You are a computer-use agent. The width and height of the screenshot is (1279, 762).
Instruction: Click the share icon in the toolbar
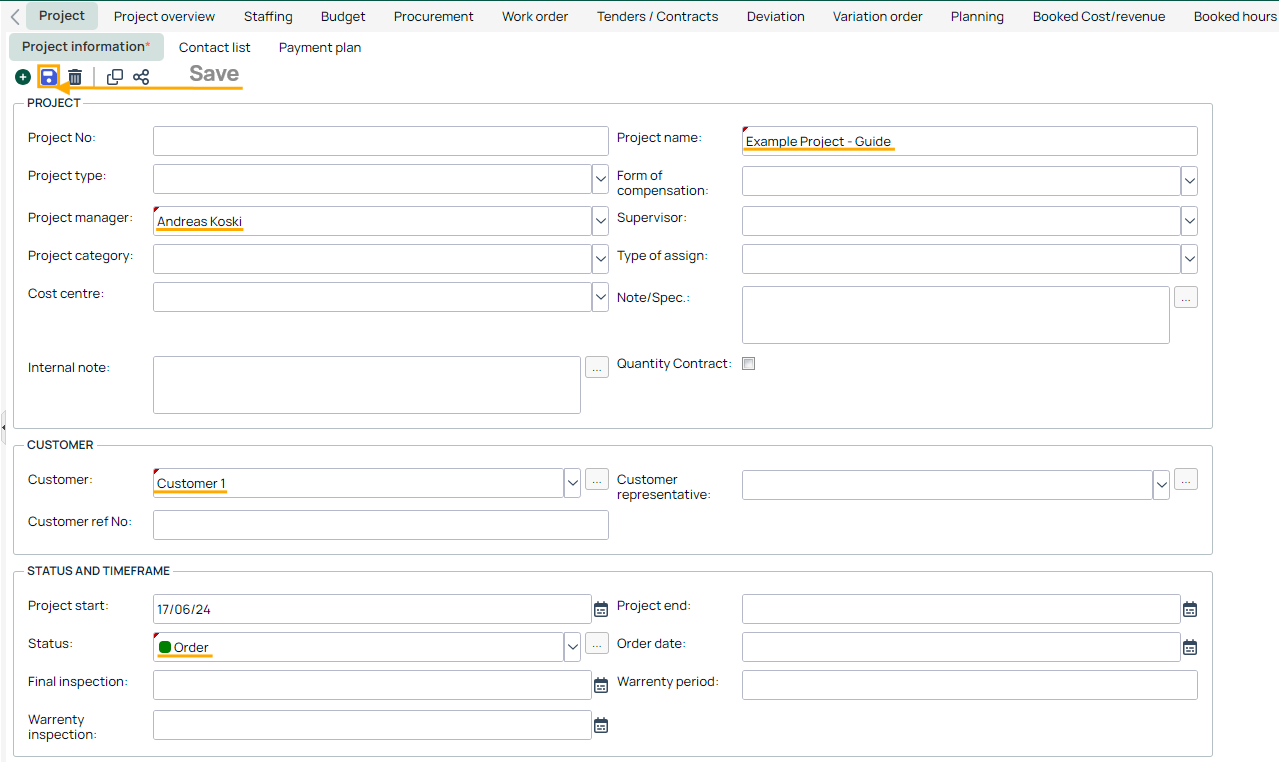[141, 77]
